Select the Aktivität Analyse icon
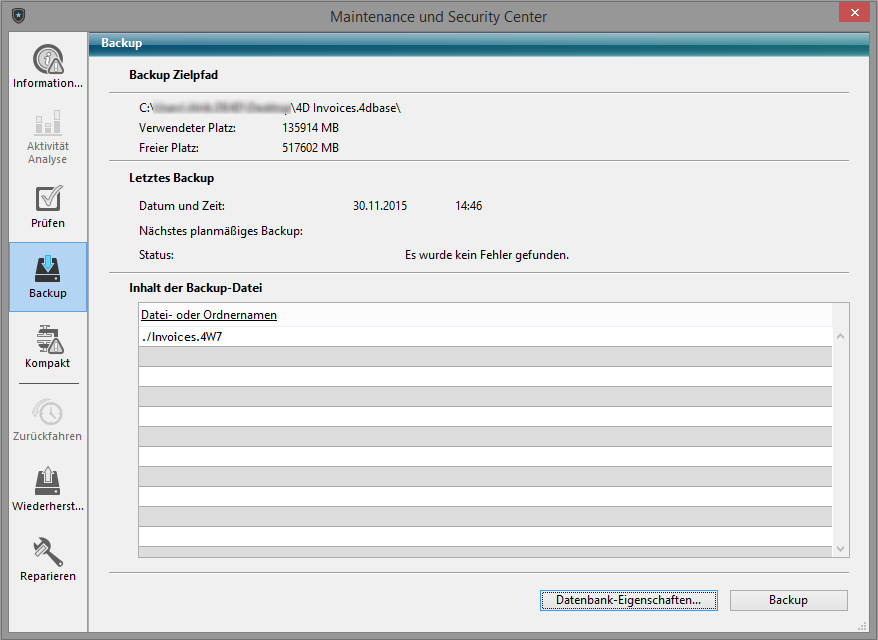The height and width of the screenshot is (640, 878). tap(48, 125)
